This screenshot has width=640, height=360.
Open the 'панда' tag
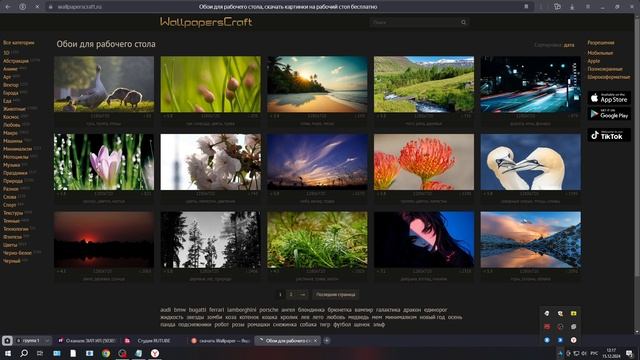pos(168,324)
